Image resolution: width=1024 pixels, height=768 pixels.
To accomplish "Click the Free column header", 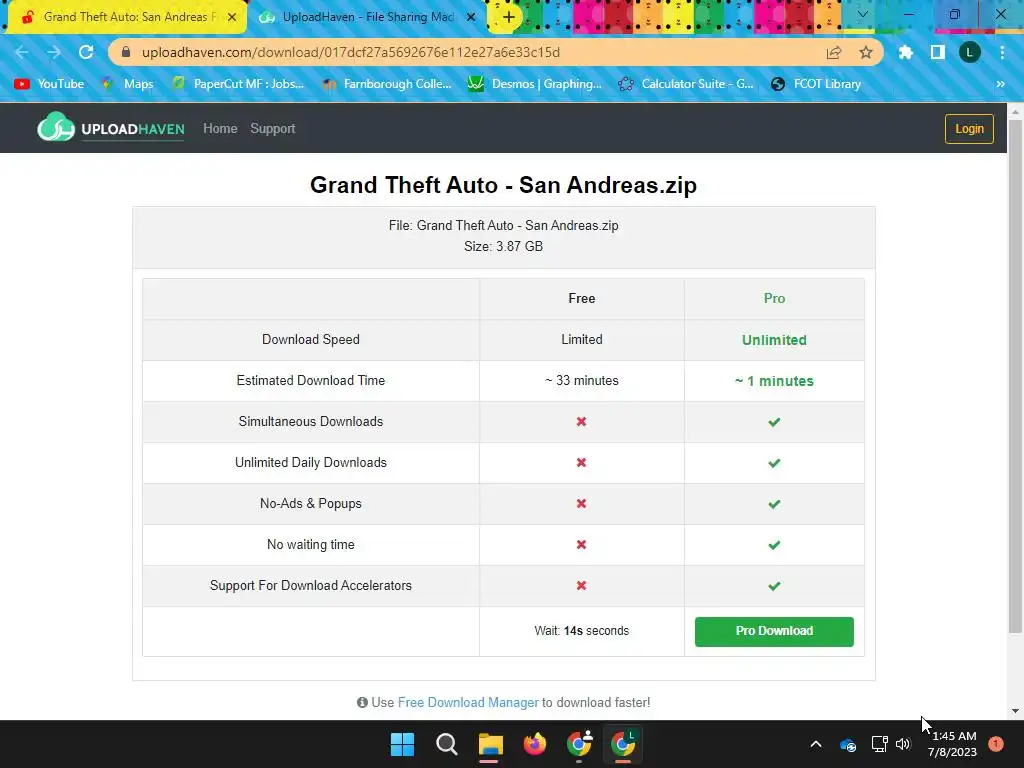I will point(581,298).
